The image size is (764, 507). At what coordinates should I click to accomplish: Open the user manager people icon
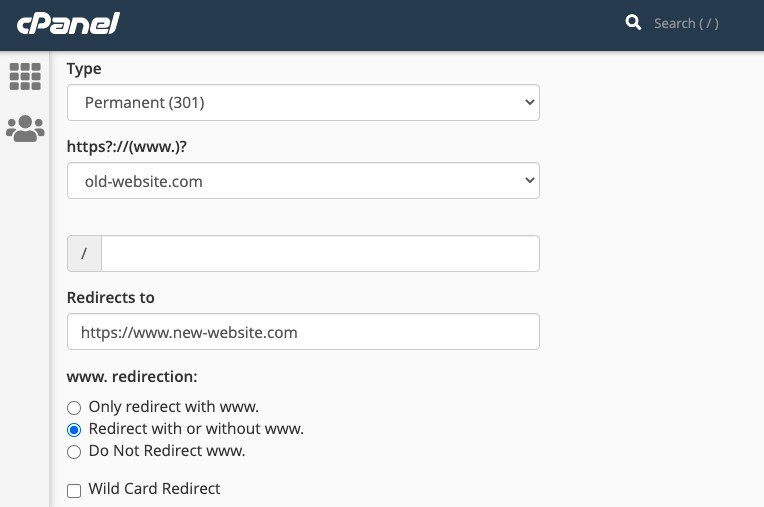(25, 129)
